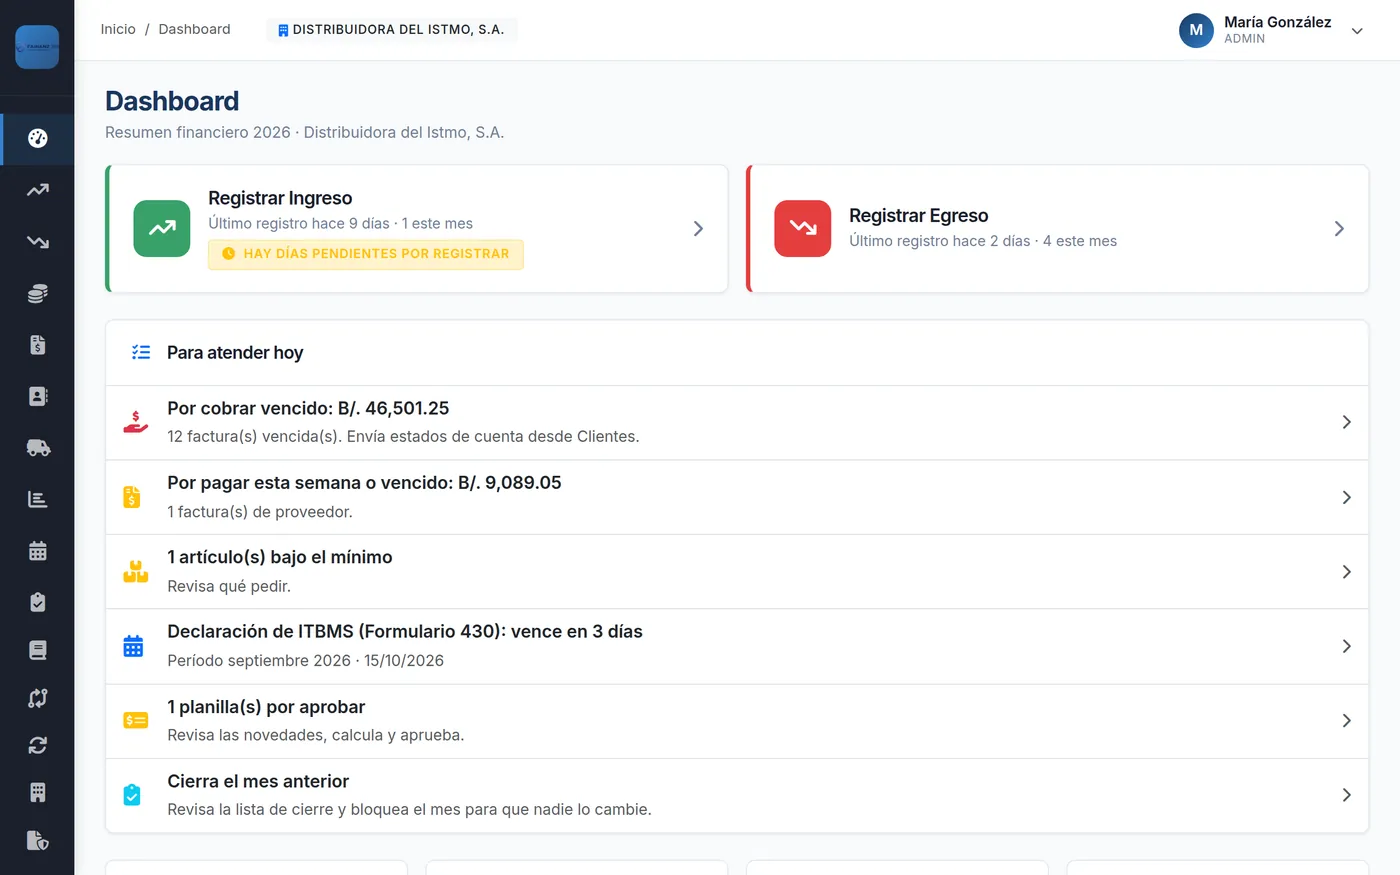
Task: Open the book ledger icon in sidebar
Action: coord(38,651)
